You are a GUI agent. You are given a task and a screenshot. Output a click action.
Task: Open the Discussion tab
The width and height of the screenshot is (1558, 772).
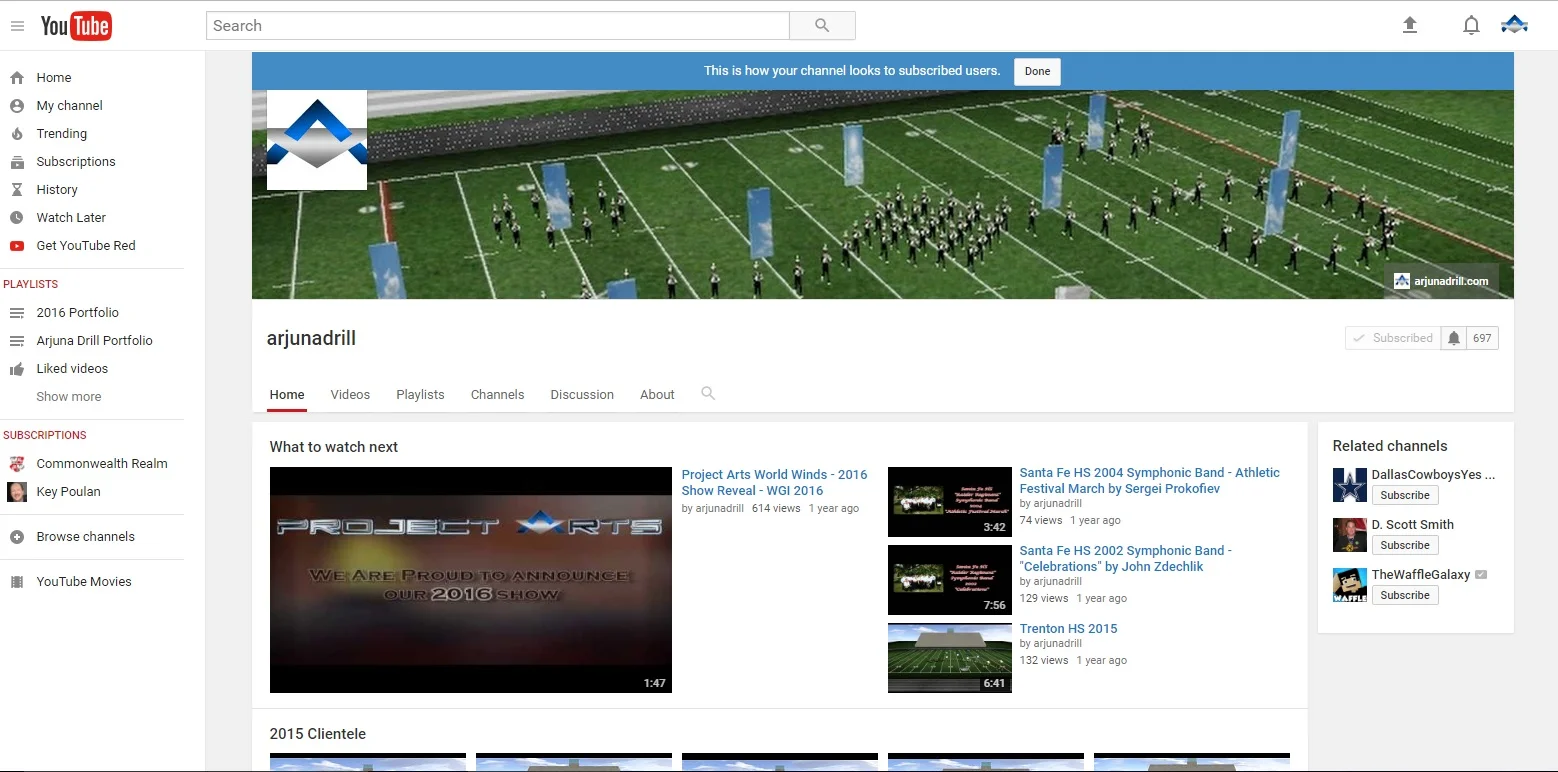pos(582,394)
